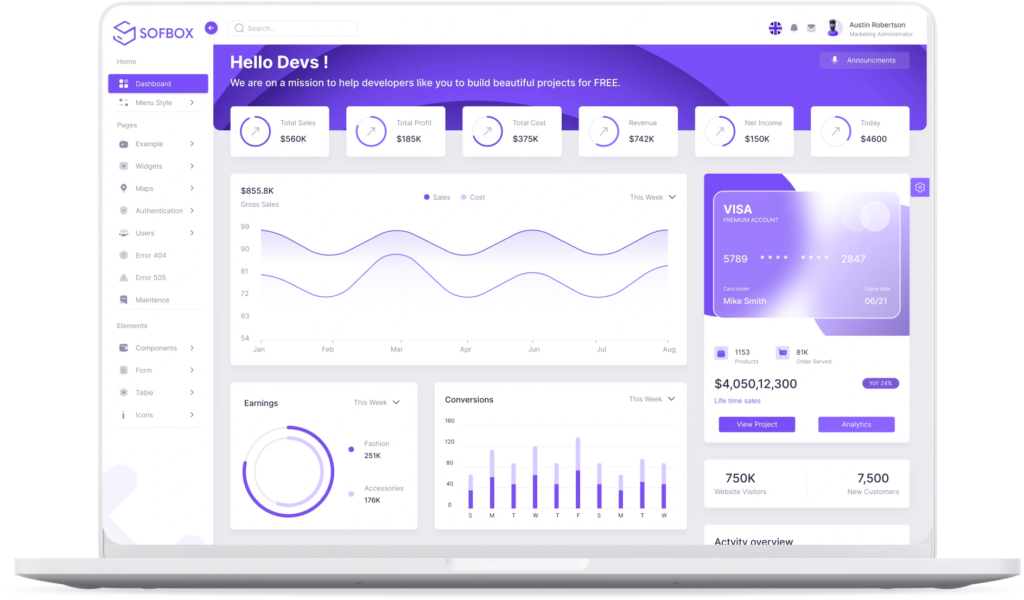Click the View Project button
This screenshot has height=600, width=1024.
point(756,424)
